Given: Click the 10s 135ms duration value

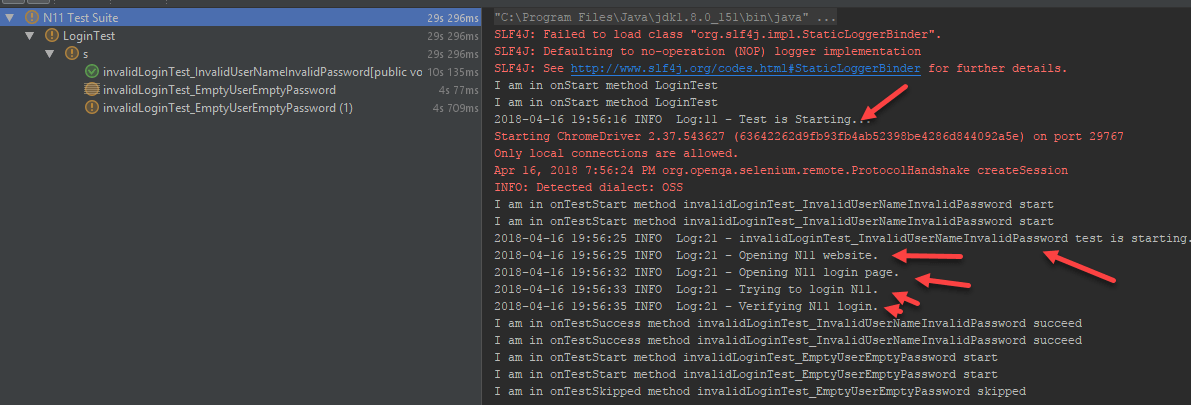Looking at the screenshot, I should pos(456,72).
